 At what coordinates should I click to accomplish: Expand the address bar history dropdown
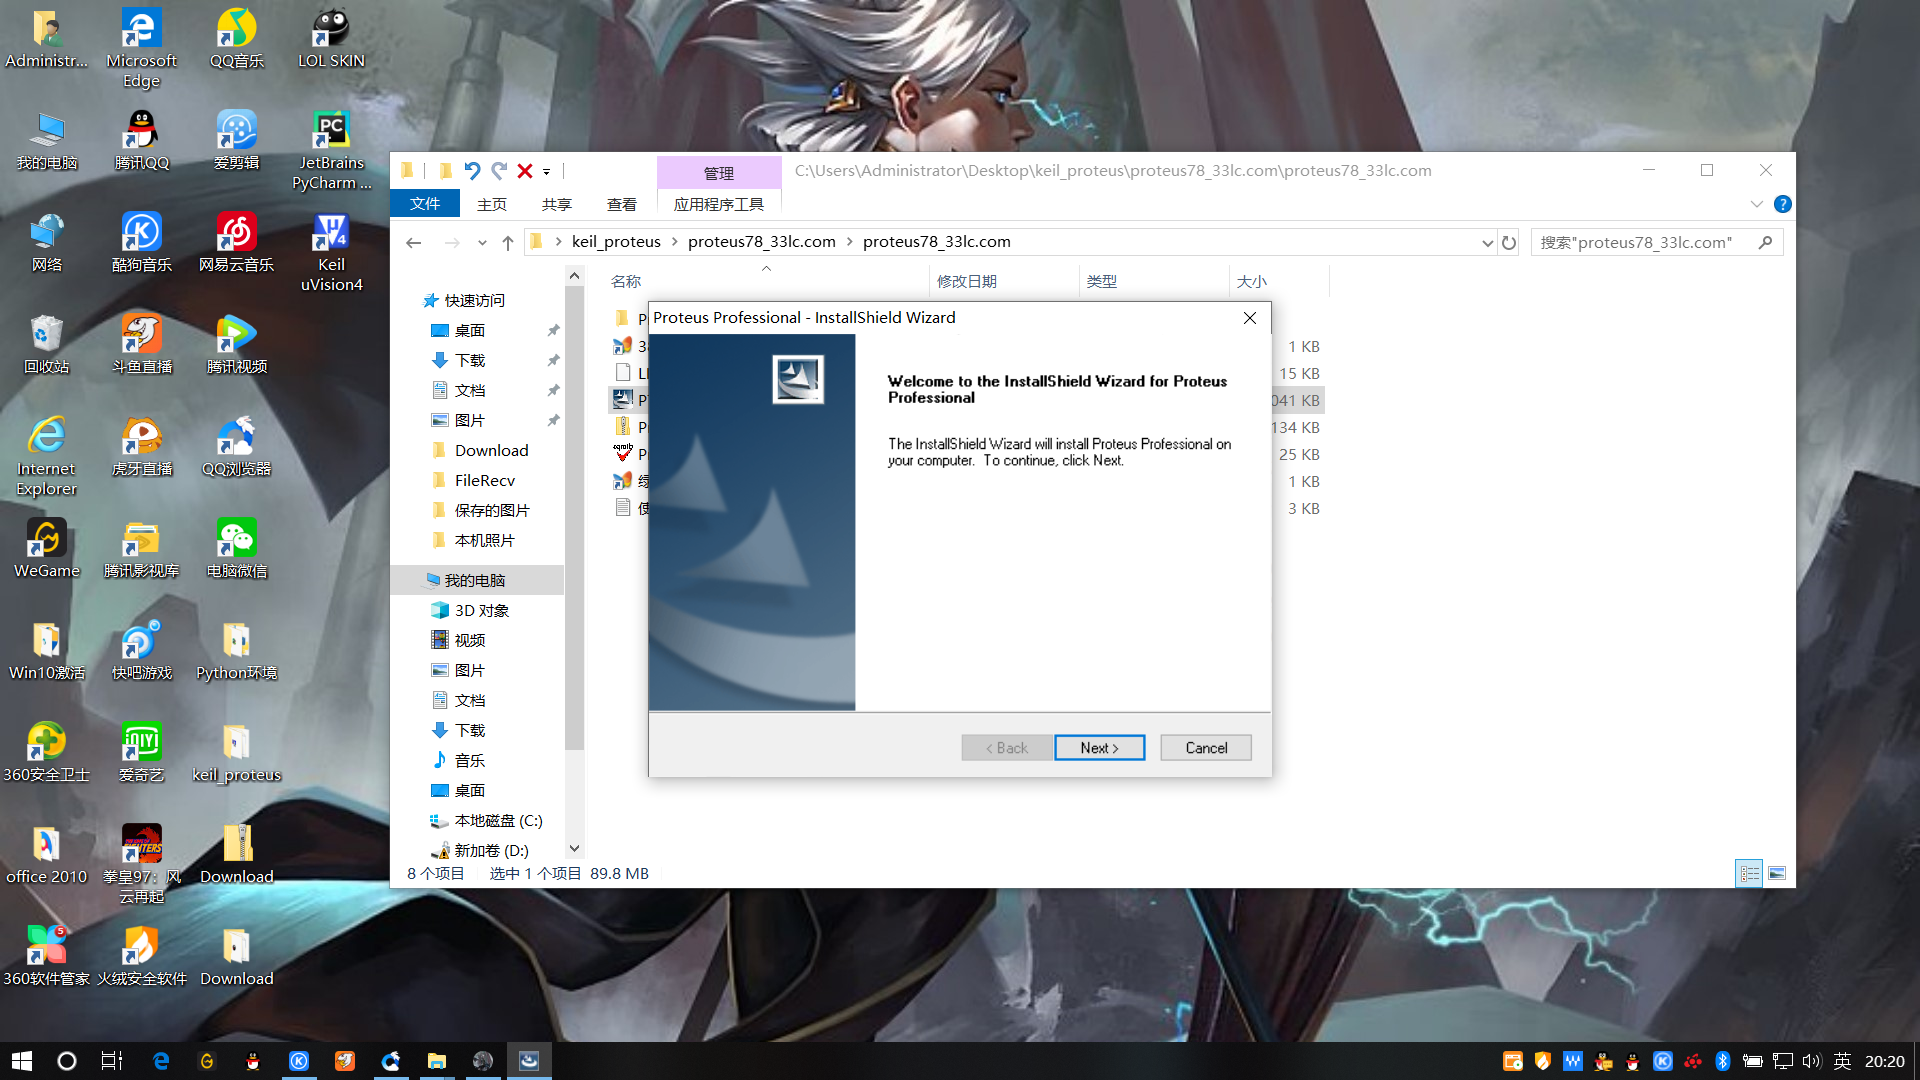[x=1487, y=242]
